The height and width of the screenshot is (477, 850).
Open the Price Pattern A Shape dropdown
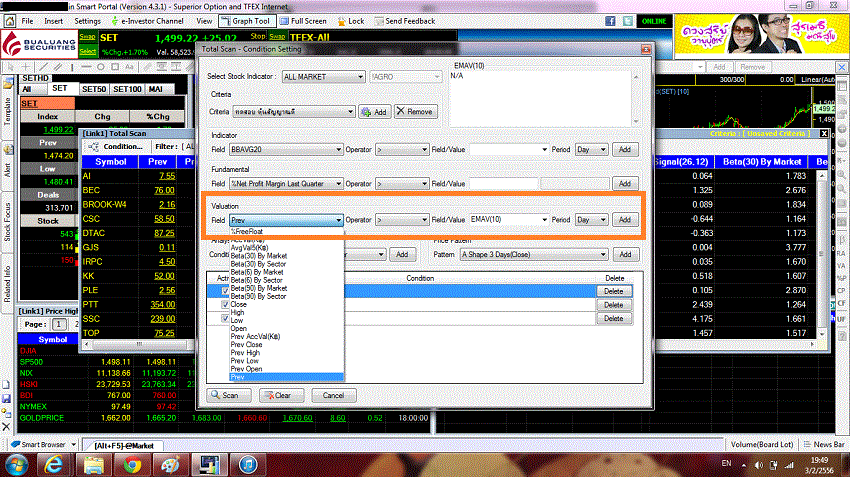click(x=534, y=254)
